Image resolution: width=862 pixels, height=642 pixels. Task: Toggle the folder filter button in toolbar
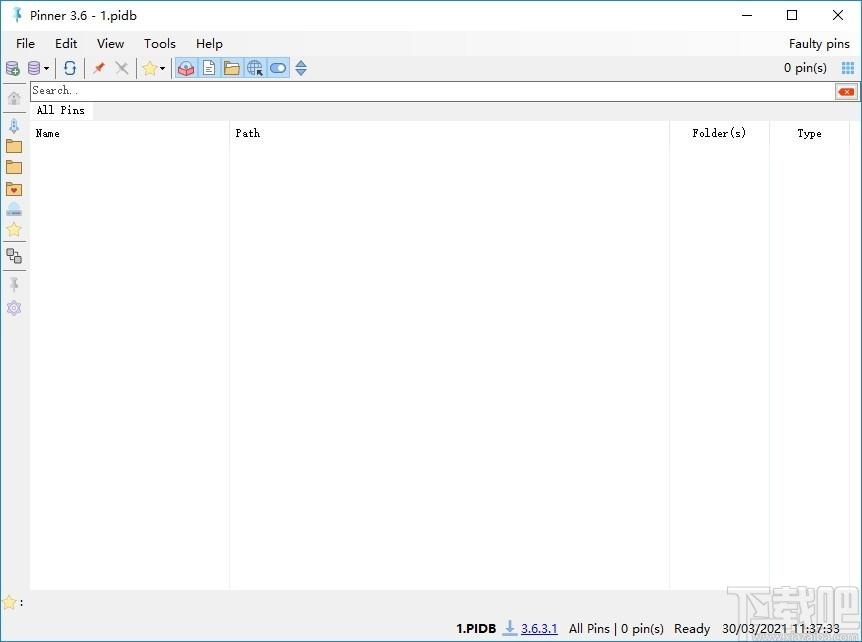[232, 68]
